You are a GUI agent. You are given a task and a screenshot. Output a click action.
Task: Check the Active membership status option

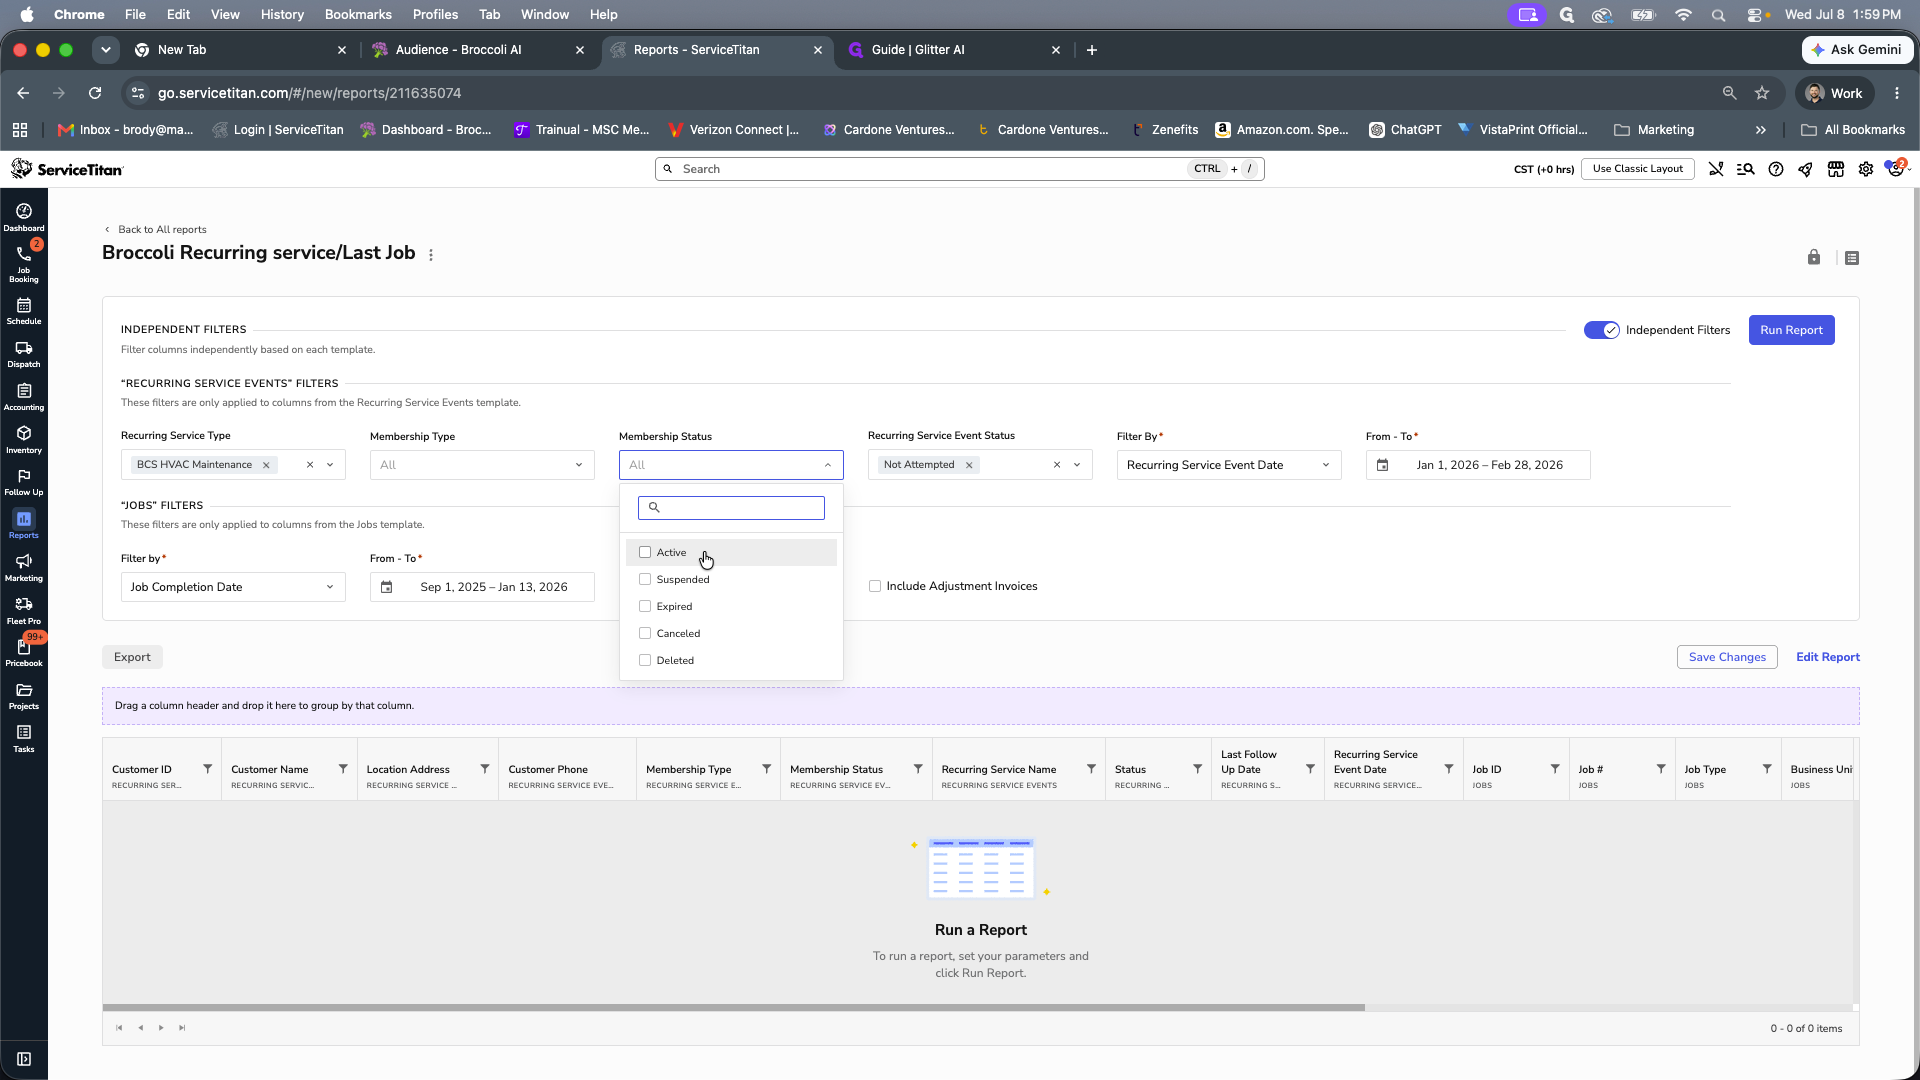645,552
